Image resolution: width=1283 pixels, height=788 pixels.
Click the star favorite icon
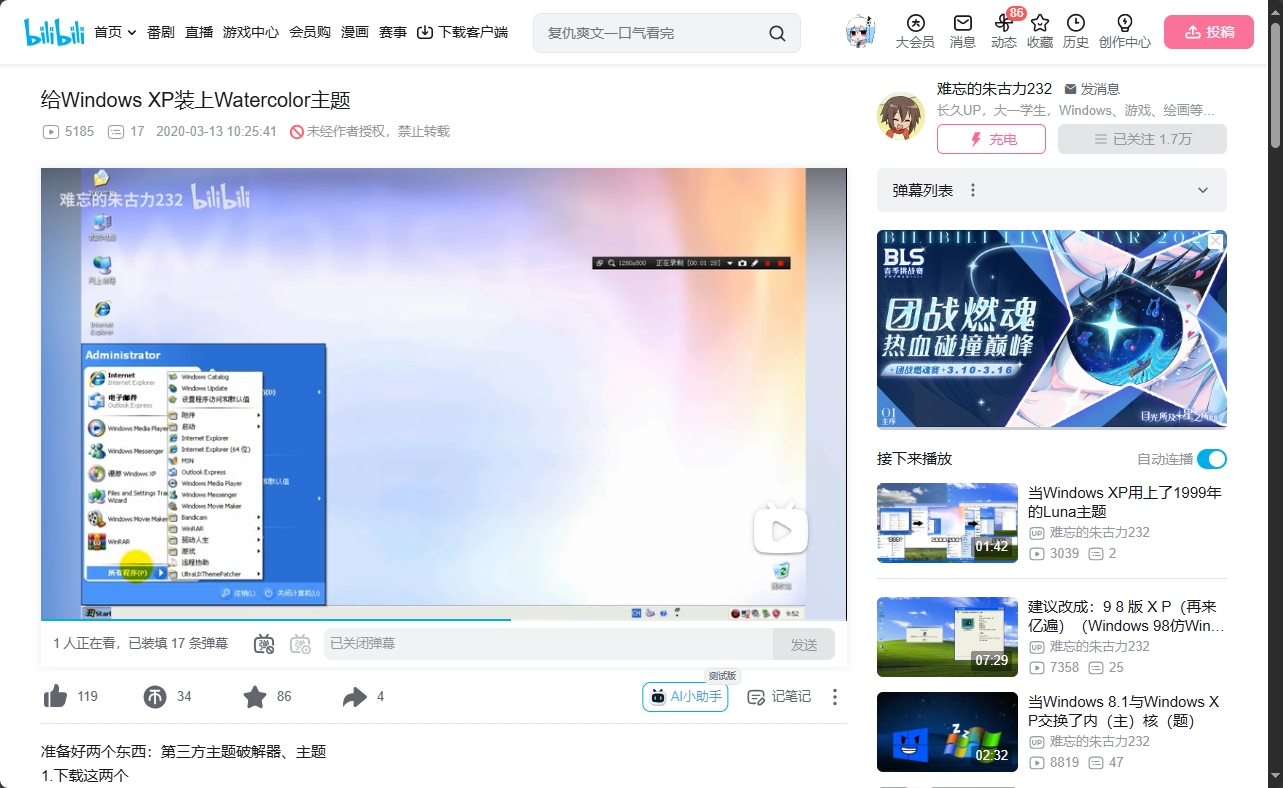coord(255,697)
